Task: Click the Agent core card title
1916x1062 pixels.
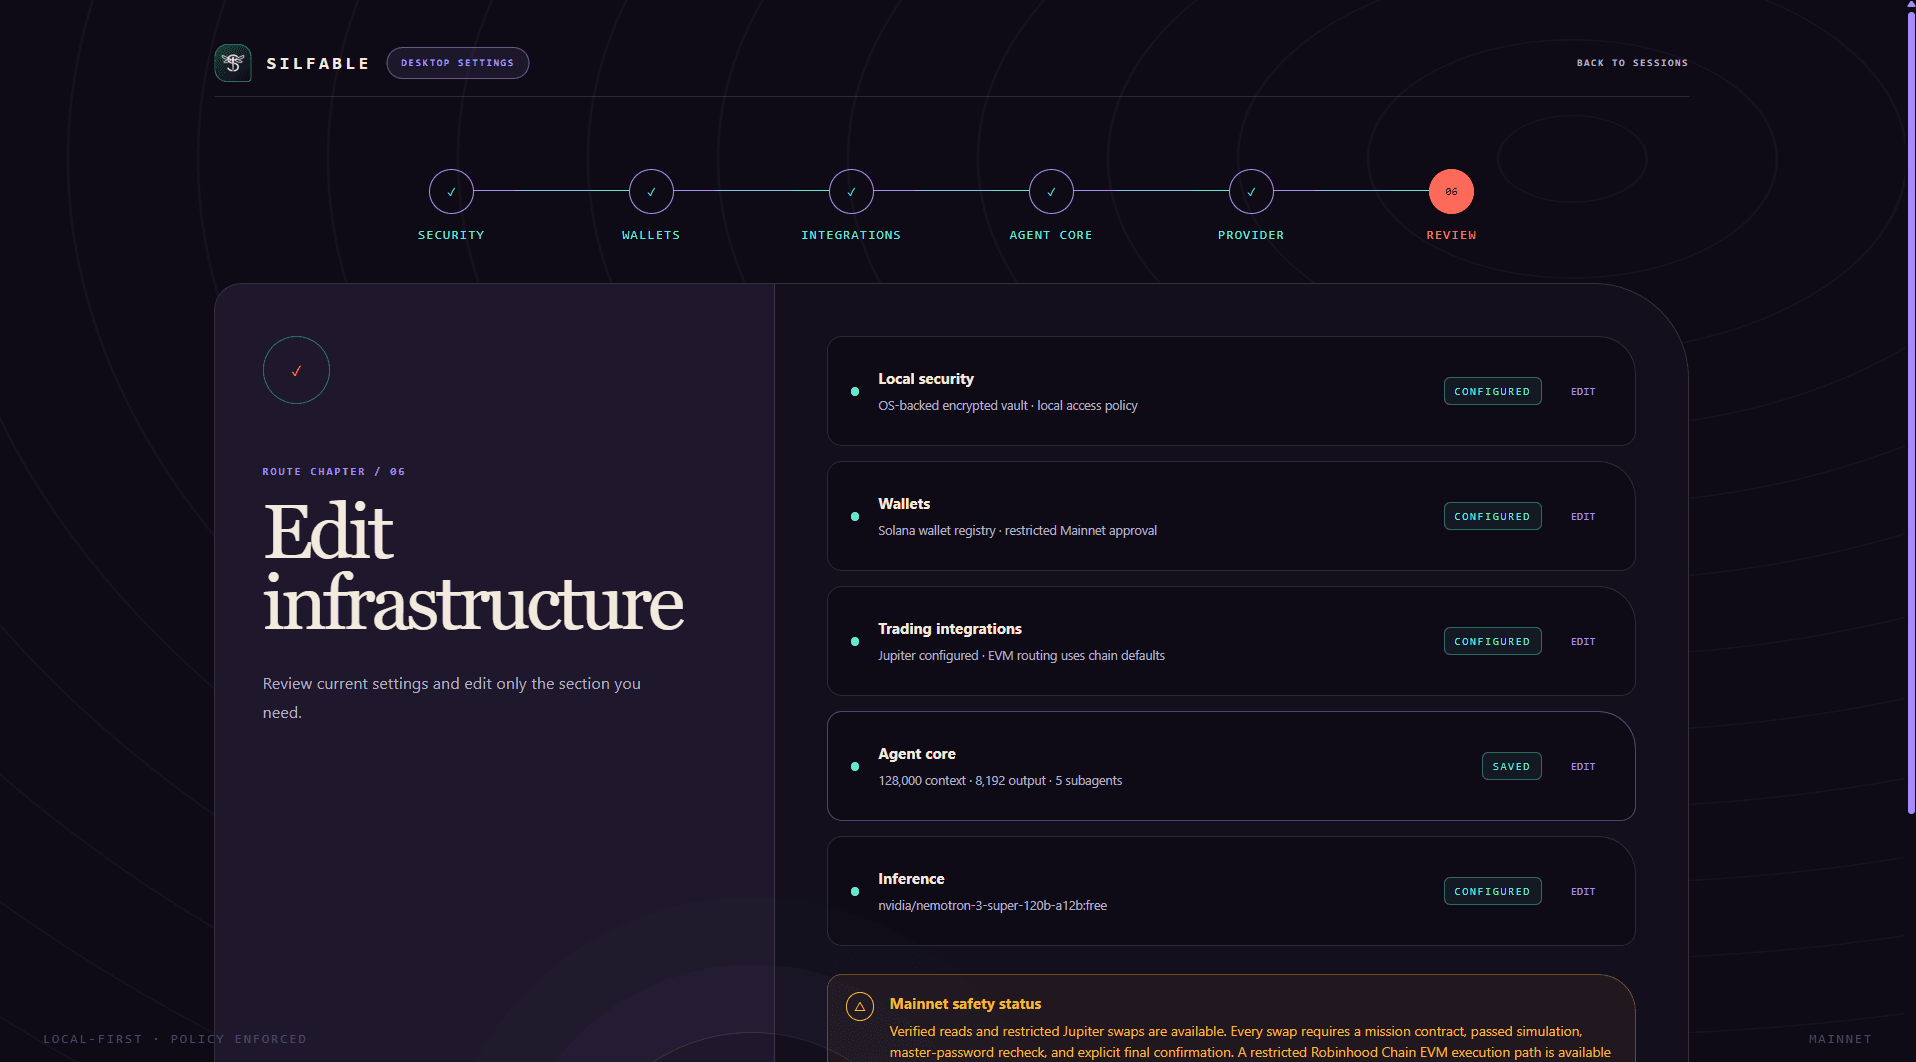Action: [x=917, y=754]
